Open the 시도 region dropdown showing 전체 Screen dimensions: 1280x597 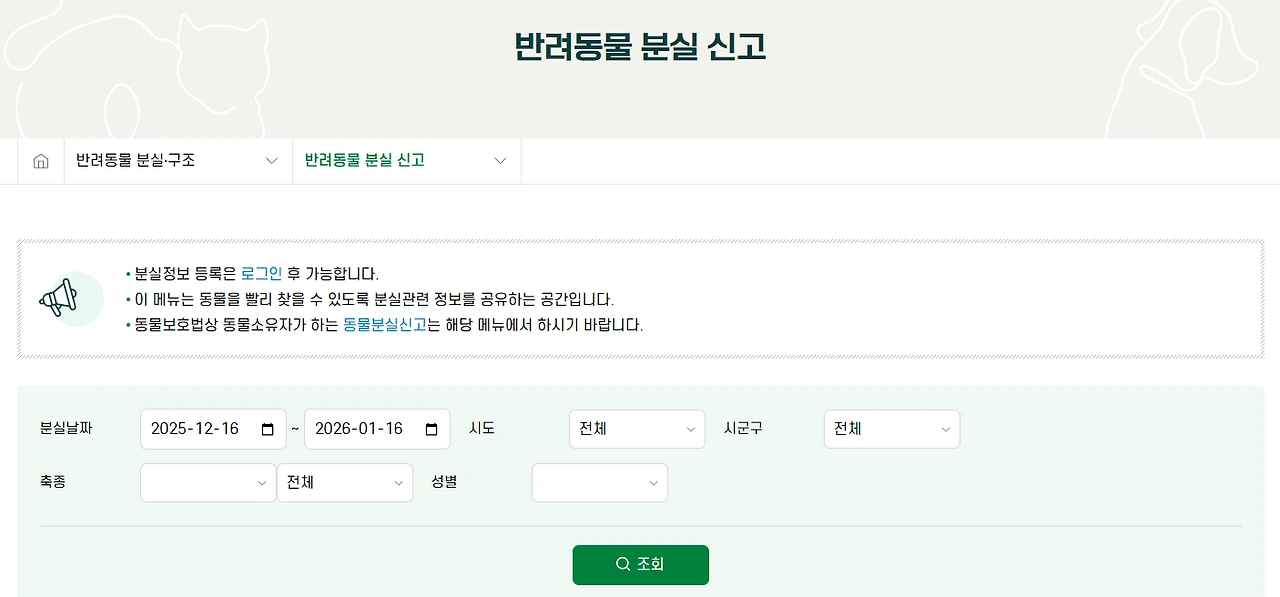(637, 428)
